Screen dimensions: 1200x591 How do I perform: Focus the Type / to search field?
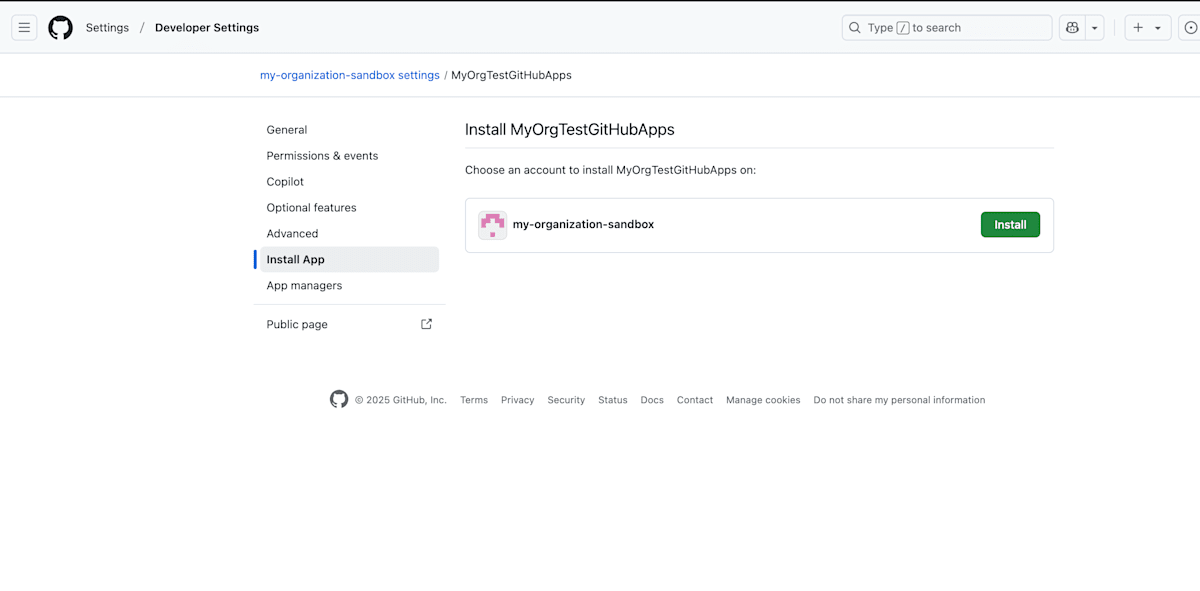[946, 28]
